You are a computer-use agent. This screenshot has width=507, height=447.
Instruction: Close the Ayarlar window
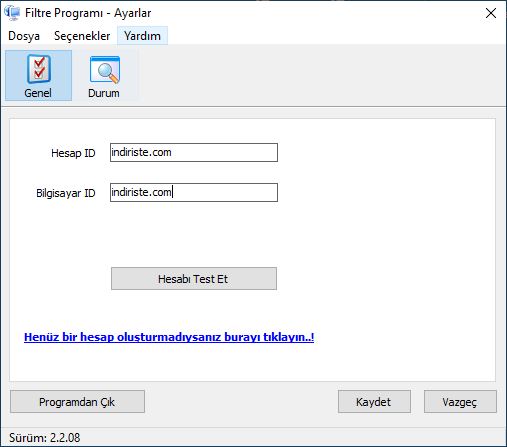tap(491, 13)
